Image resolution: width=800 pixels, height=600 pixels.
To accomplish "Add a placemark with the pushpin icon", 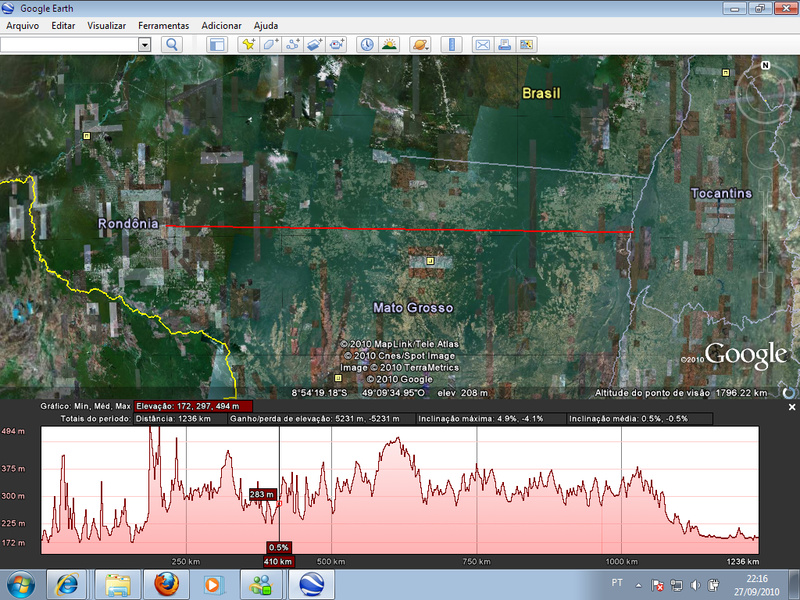I will pos(247,44).
